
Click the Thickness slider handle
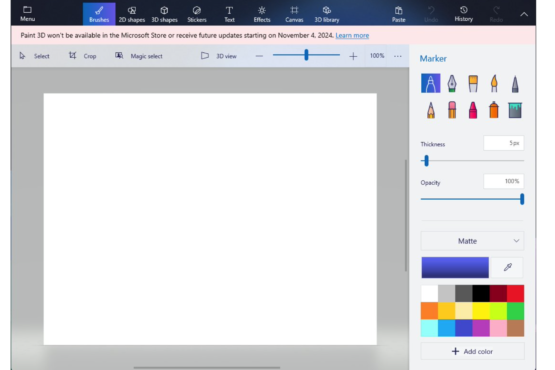(426, 161)
